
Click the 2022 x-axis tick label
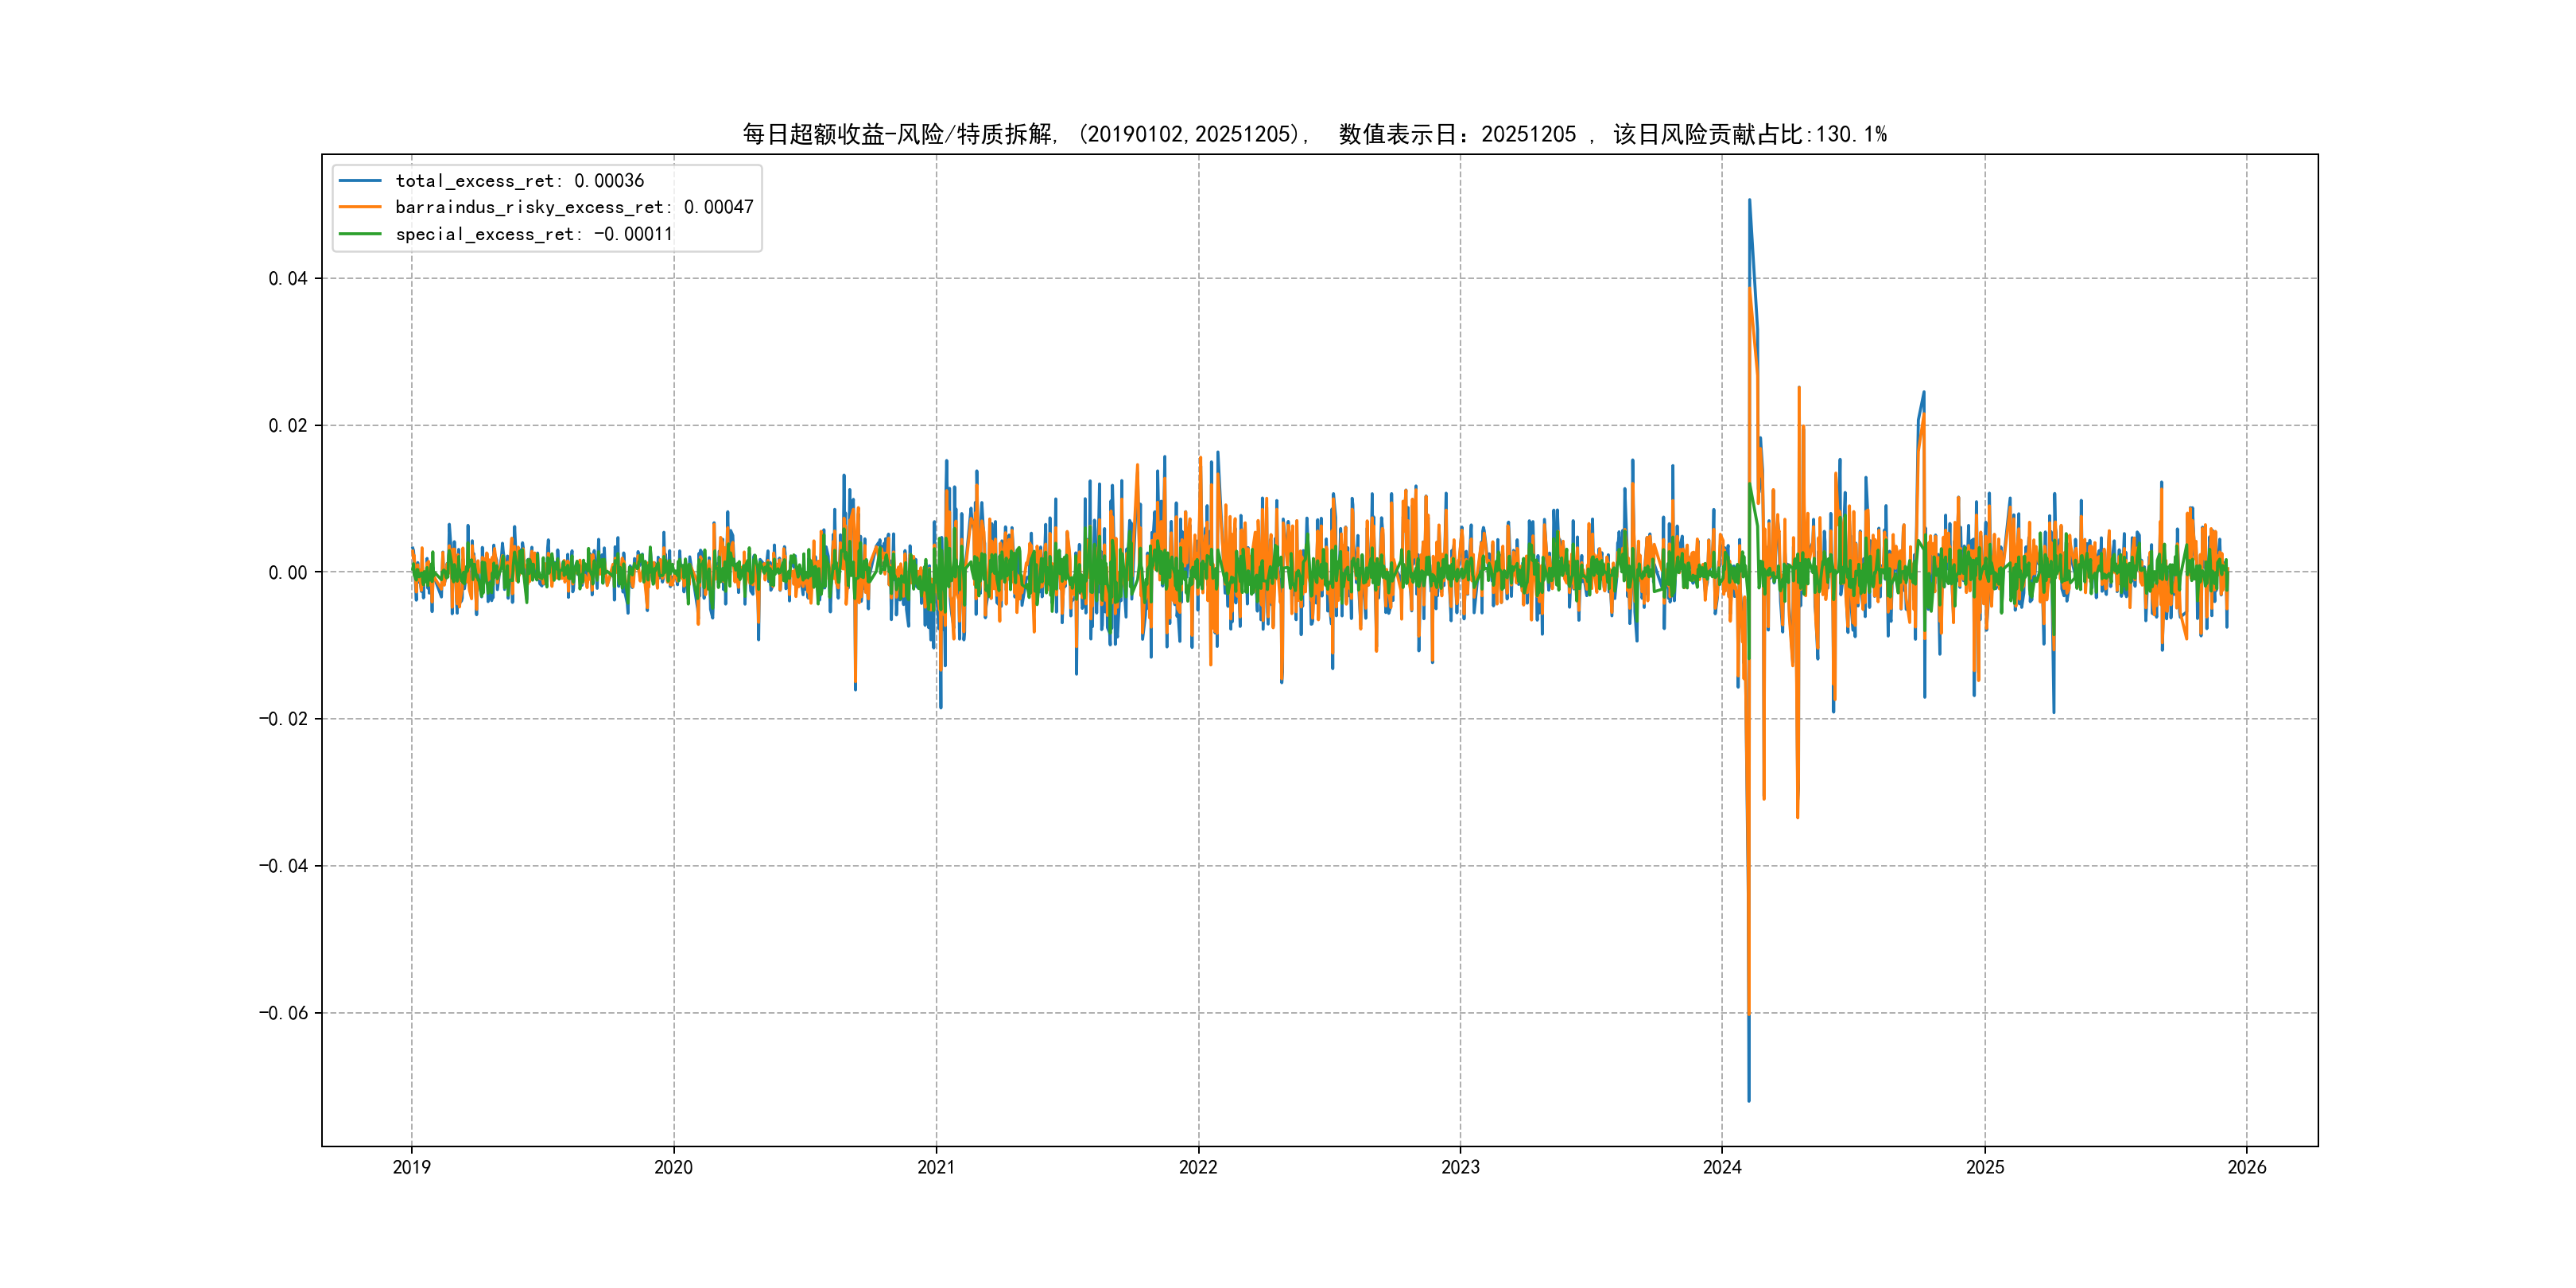click(1198, 1167)
